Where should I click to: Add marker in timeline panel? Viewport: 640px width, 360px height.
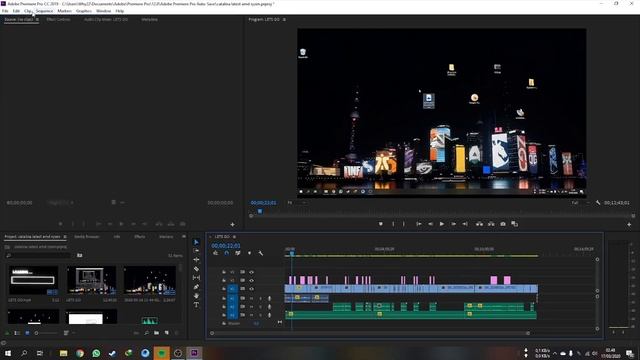pyautogui.click(x=249, y=253)
